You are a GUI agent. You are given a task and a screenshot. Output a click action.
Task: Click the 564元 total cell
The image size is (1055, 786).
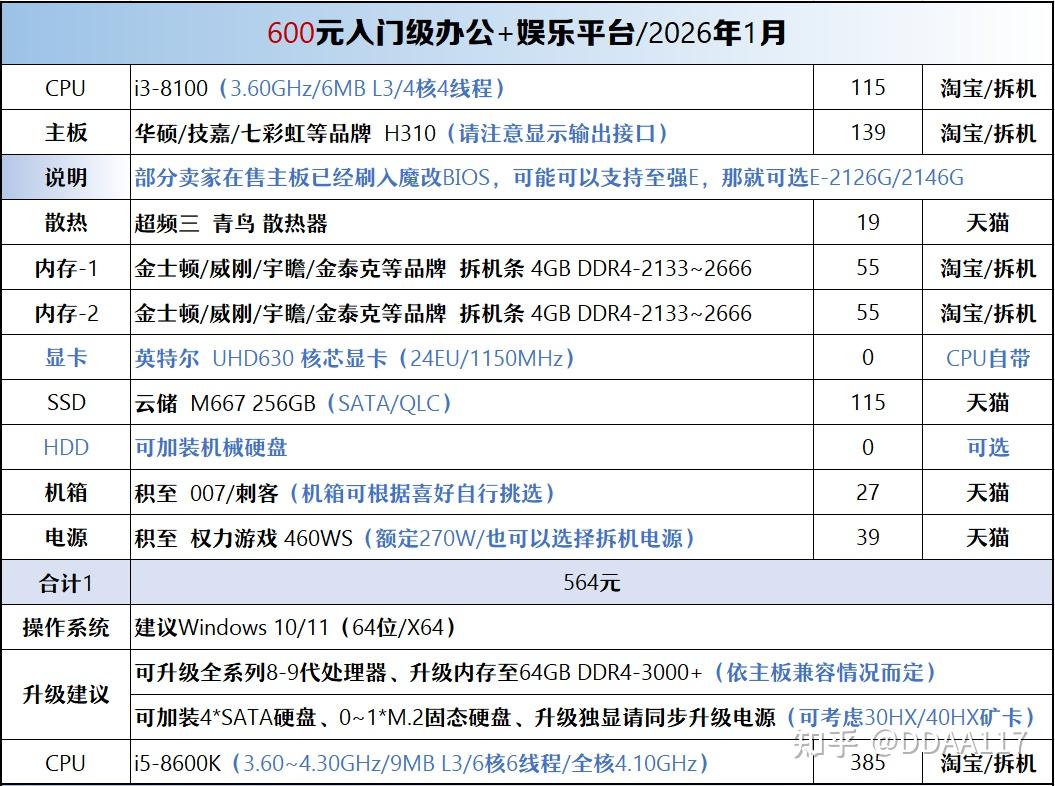[x=591, y=582]
